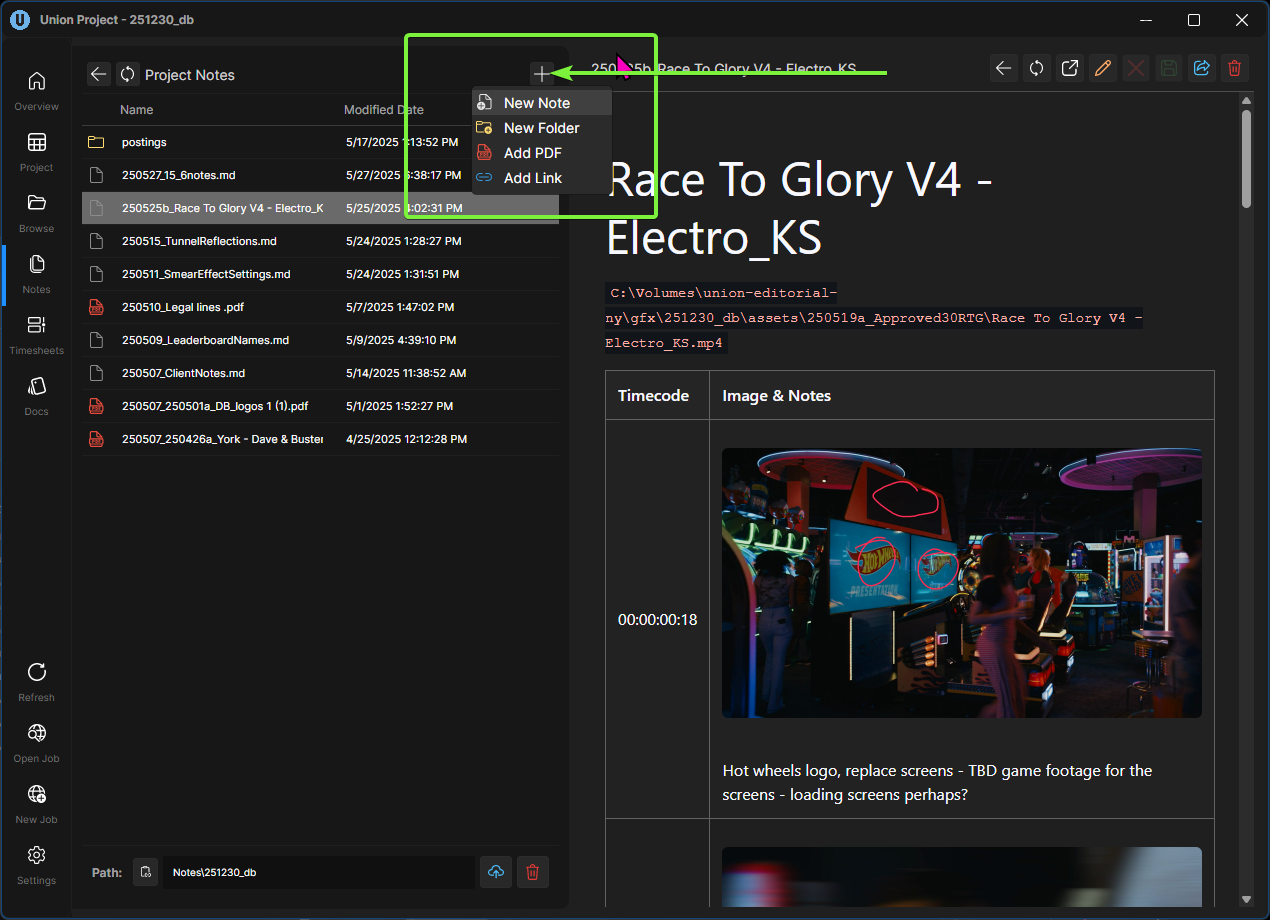The image size is (1270, 920).
Task: Click the file path code block
Action: [873, 318]
